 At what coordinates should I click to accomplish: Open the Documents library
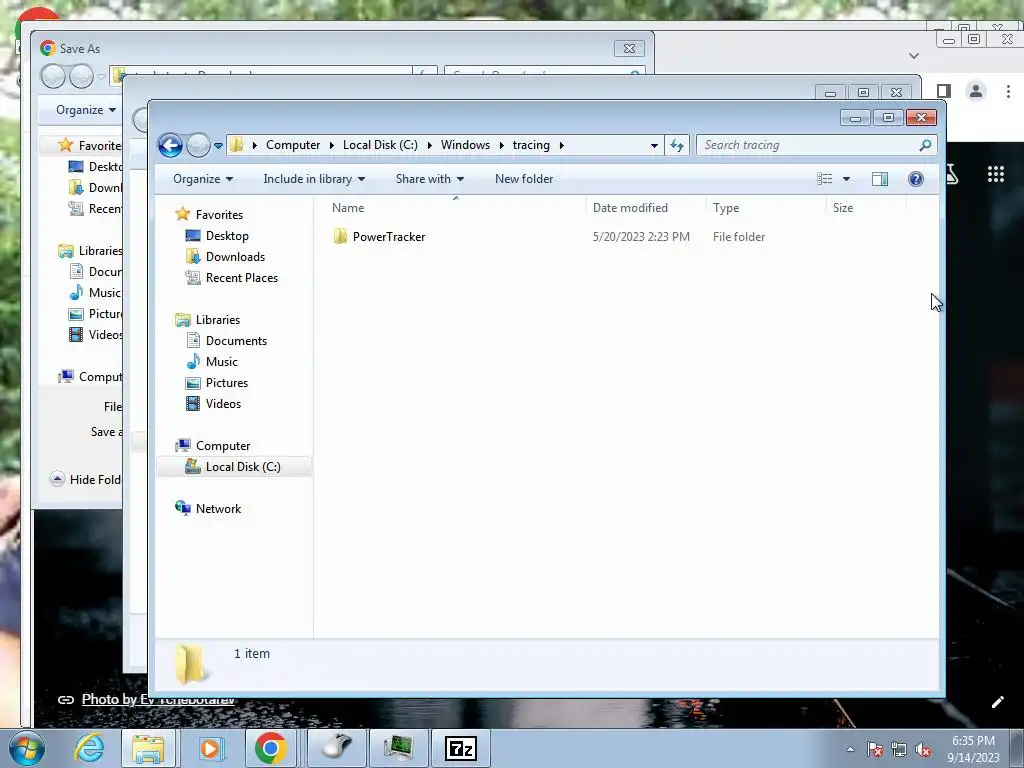point(236,341)
